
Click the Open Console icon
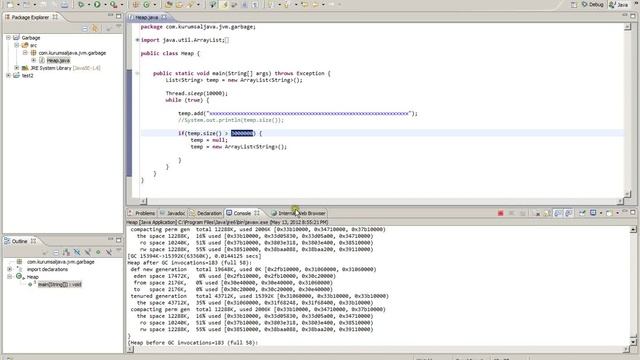tap(609, 213)
